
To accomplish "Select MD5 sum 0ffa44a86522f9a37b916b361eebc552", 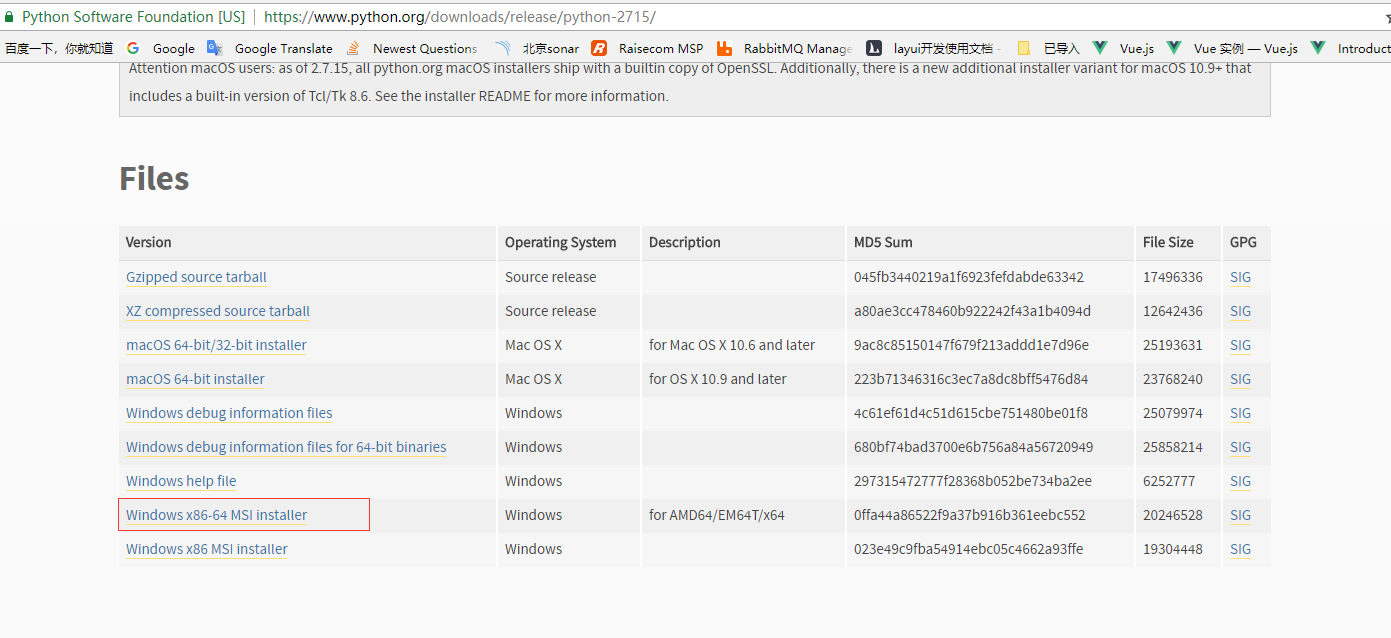I will point(969,515).
